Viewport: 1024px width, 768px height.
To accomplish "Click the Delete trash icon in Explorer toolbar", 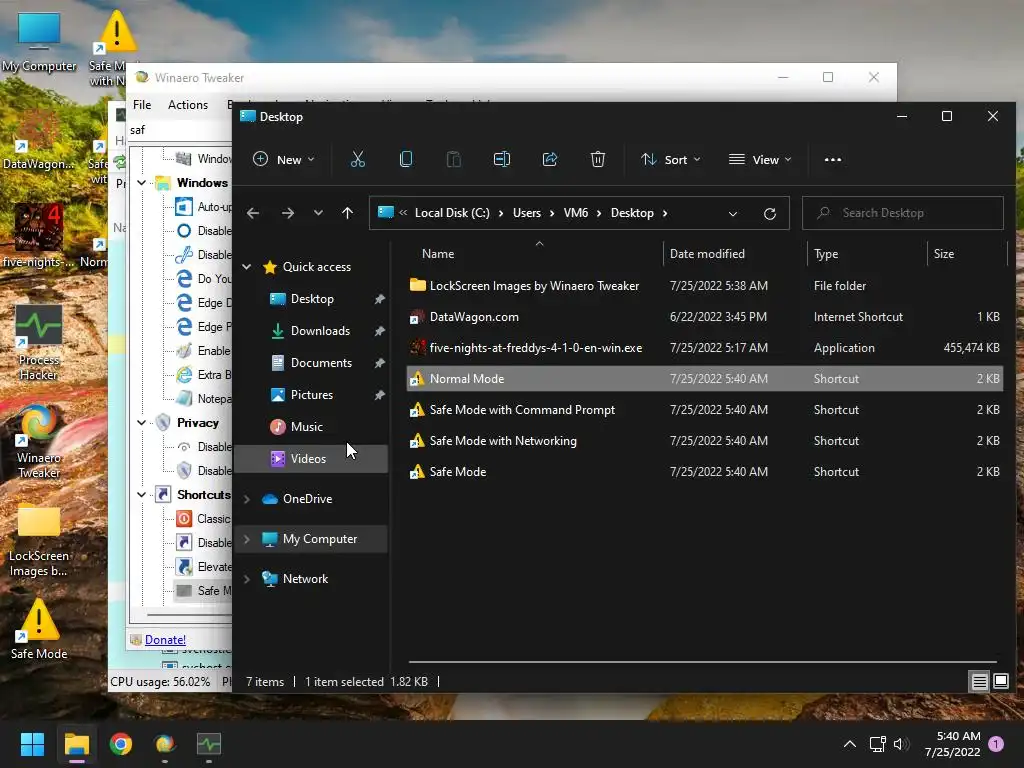I will click(598, 159).
